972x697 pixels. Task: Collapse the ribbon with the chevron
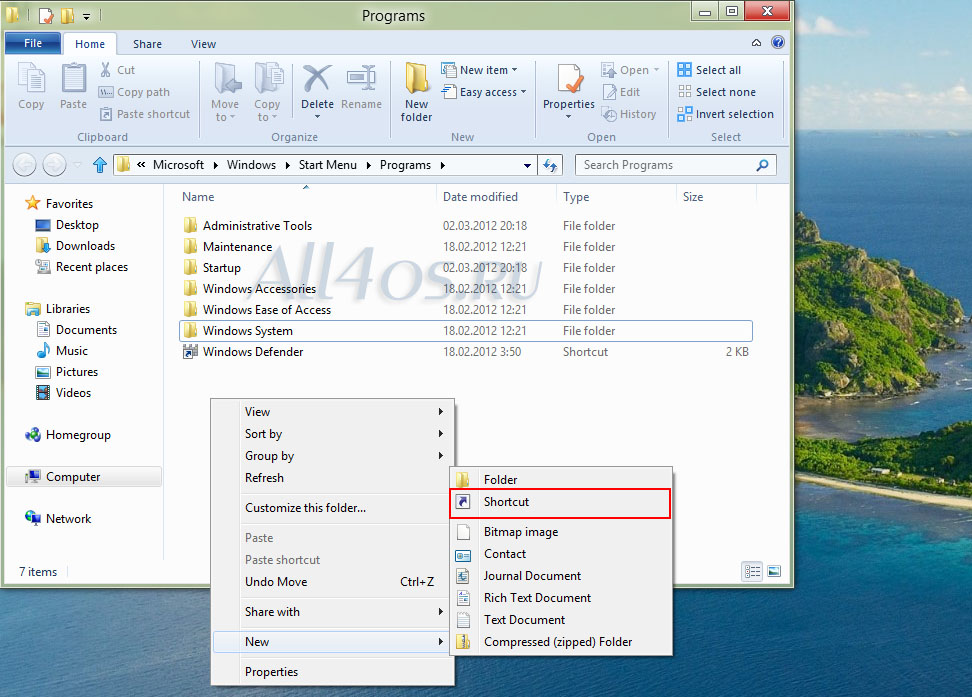pyautogui.click(x=756, y=43)
